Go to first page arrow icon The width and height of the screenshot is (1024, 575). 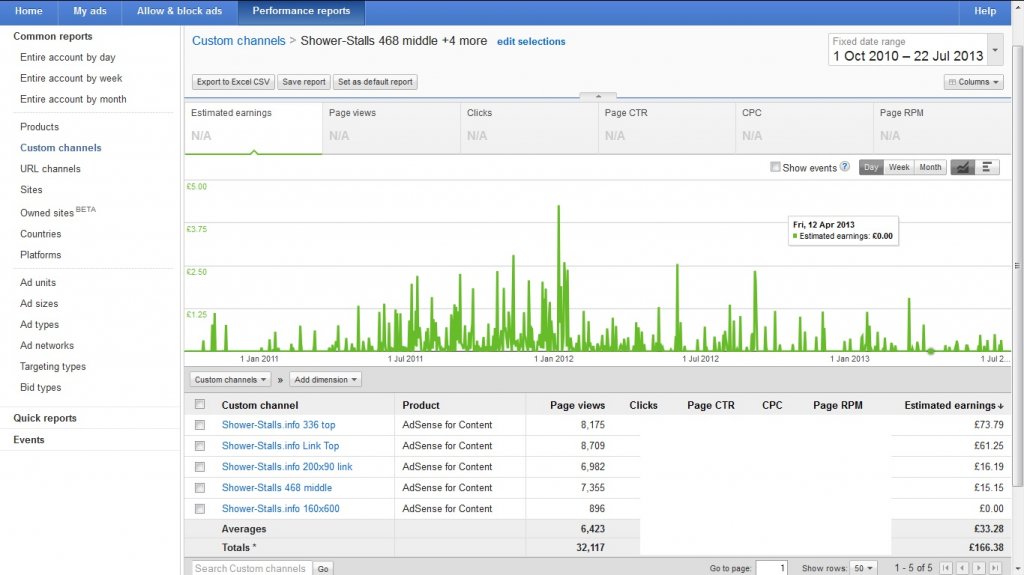click(x=945, y=568)
